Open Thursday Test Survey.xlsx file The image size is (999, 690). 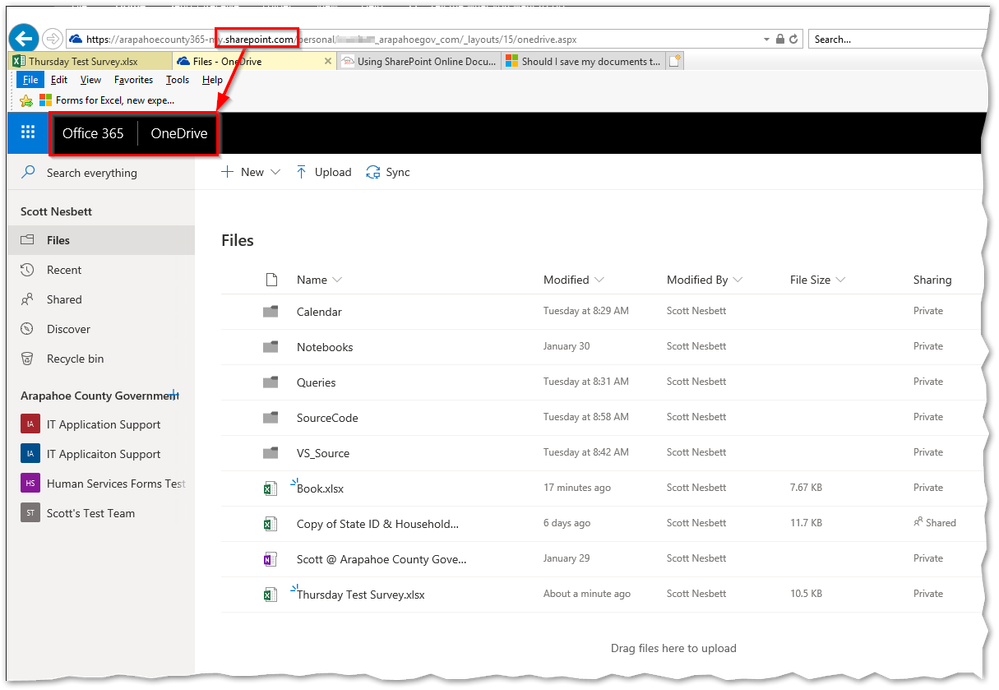pyautogui.click(x=361, y=594)
